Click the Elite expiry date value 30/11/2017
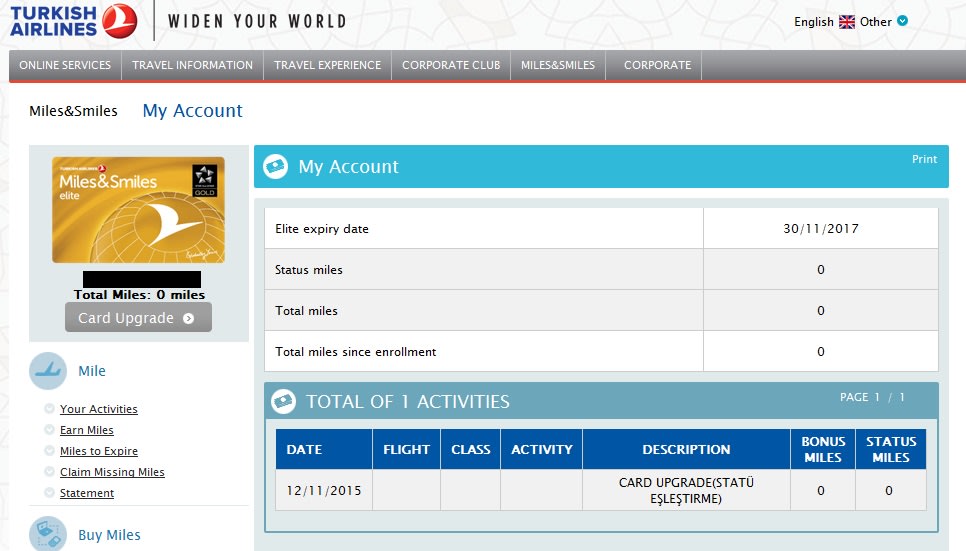This screenshot has height=551, width=966. tap(821, 229)
